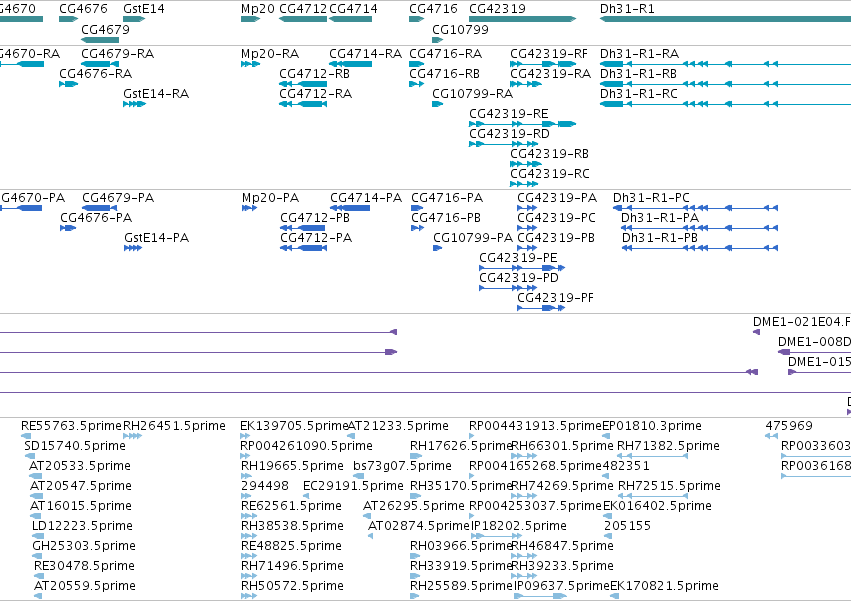Click protein Dh31-R1-PA
This screenshot has height=601, width=851.
coord(700,229)
